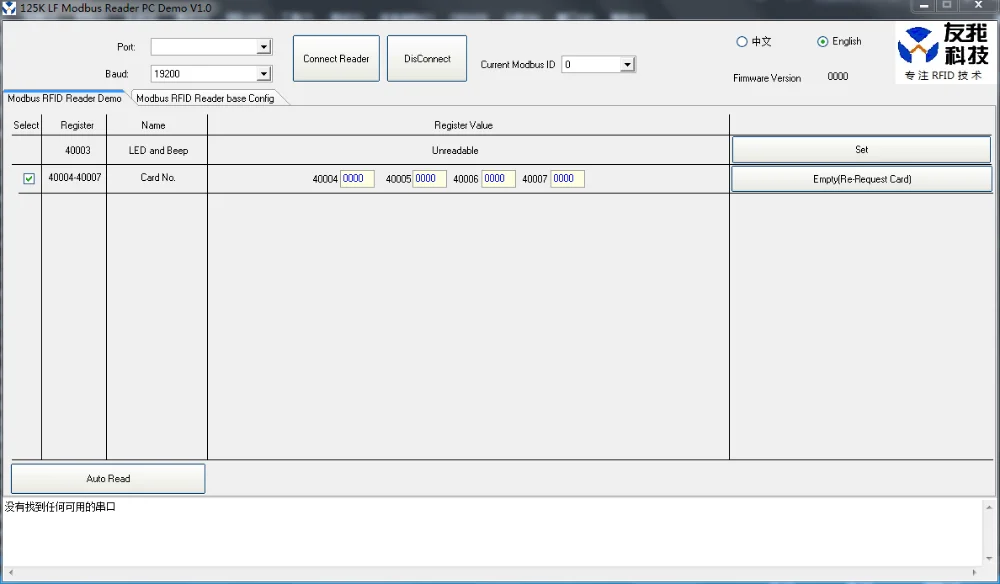Open Modbus RFID Reader base Config tab
Image resolution: width=1000 pixels, height=584 pixels.
coord(205,98)
